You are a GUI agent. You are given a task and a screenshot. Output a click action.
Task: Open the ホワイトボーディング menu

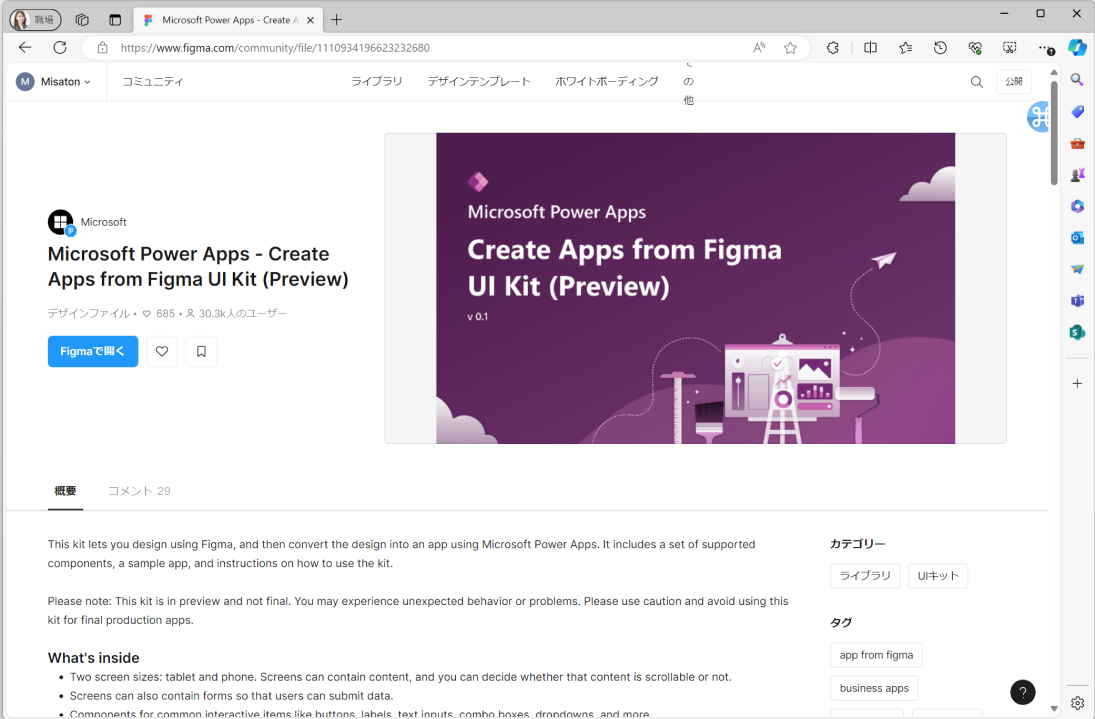point(607,82)
